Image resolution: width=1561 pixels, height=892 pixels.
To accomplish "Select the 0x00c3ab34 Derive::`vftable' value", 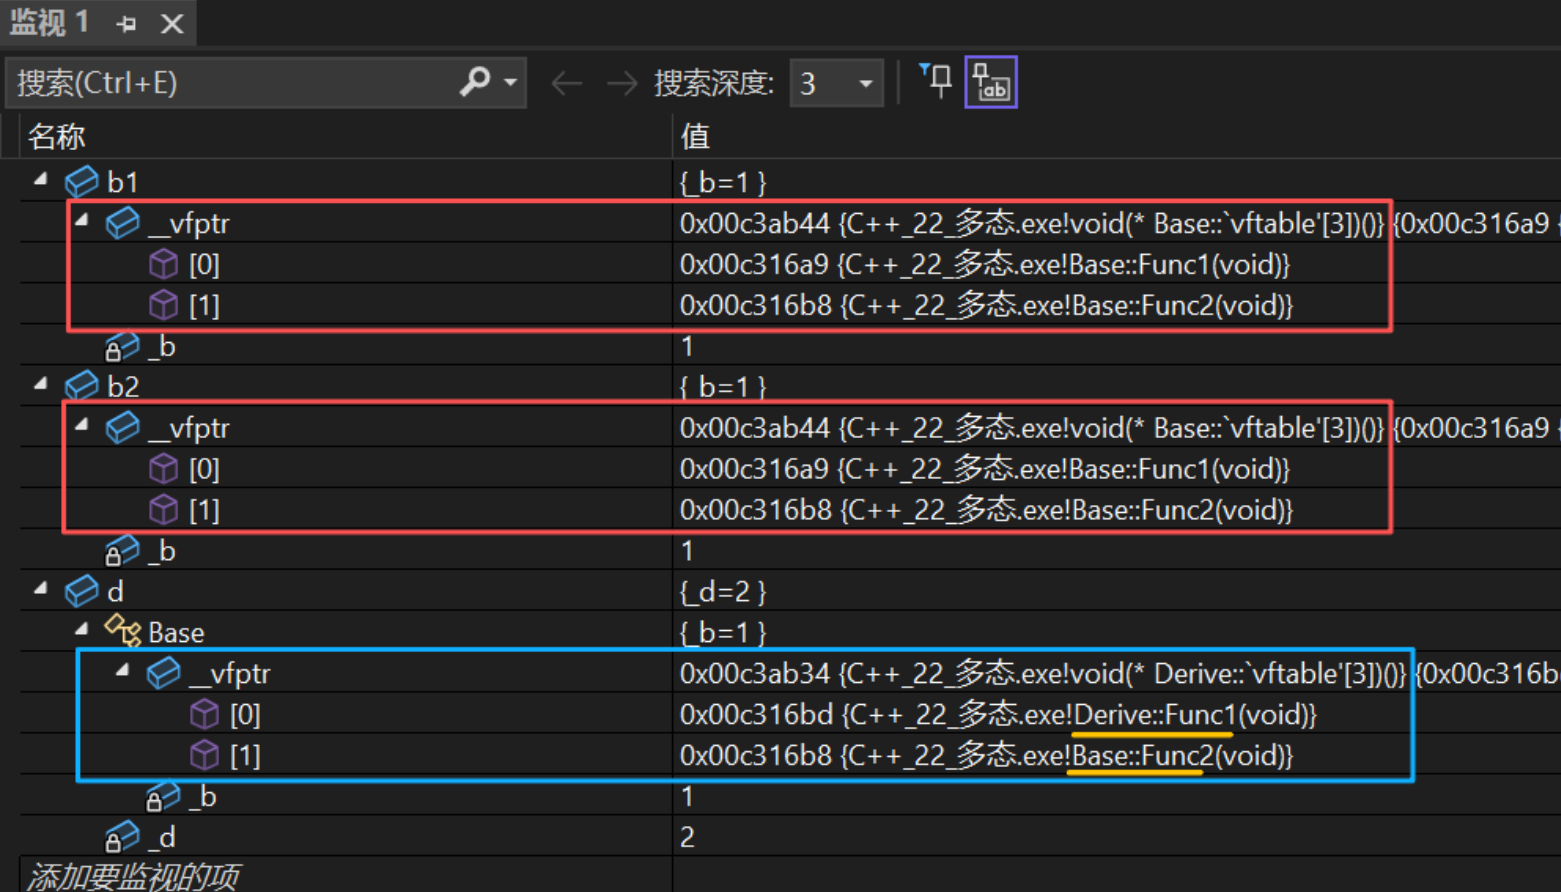I will tap(1043, 673).
